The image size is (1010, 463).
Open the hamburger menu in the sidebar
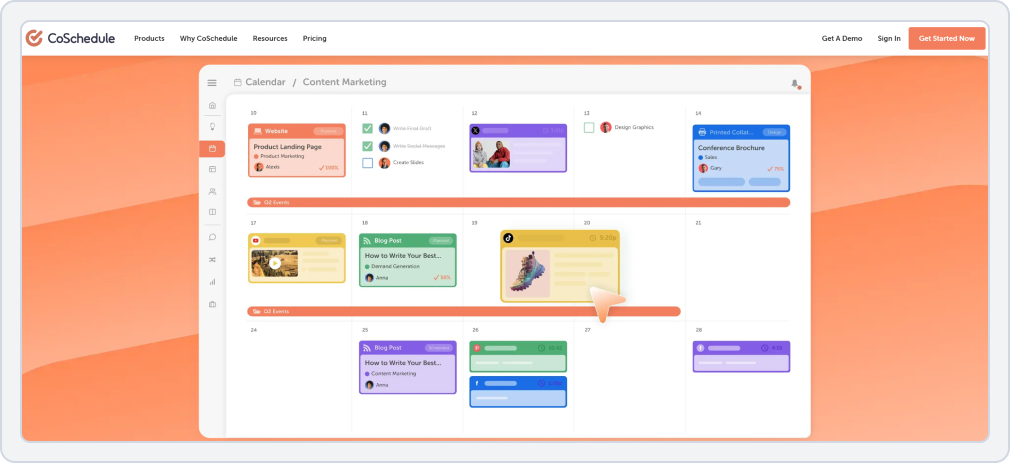(212, 83)
